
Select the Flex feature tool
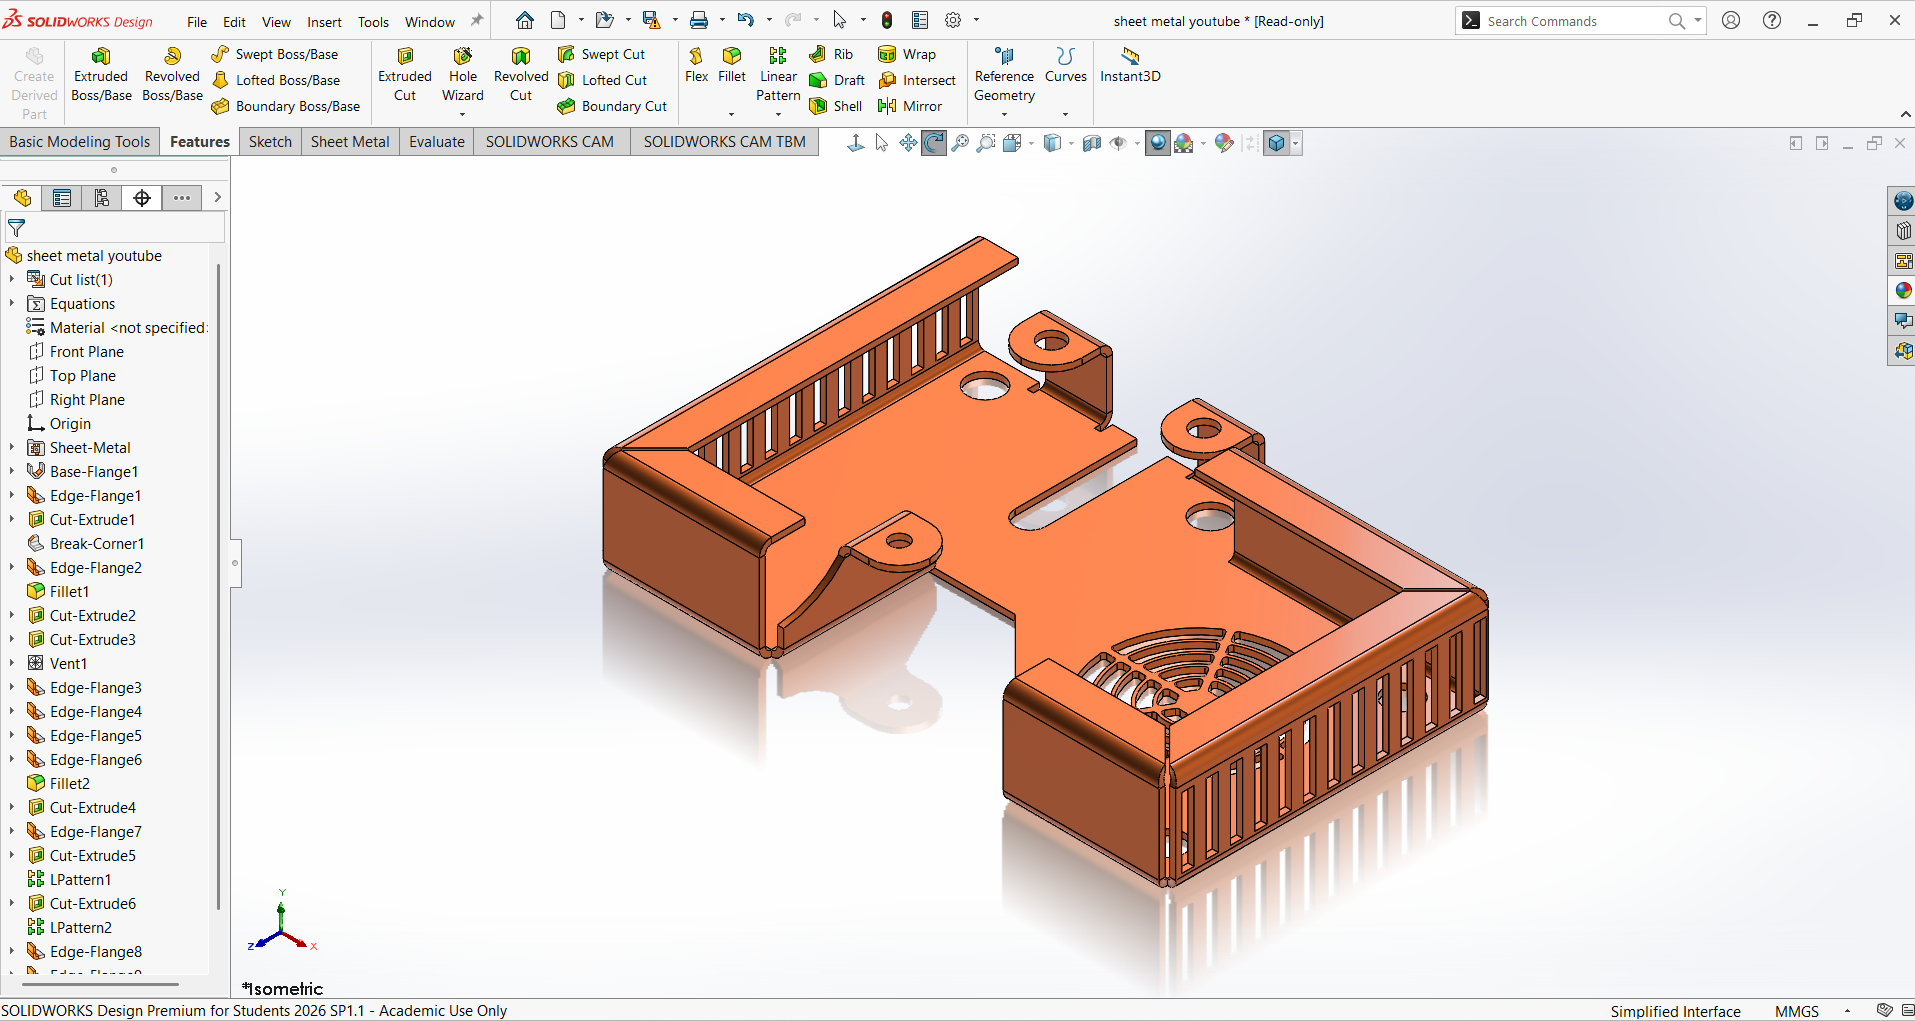pyautogui.click(x=696, y=64)
